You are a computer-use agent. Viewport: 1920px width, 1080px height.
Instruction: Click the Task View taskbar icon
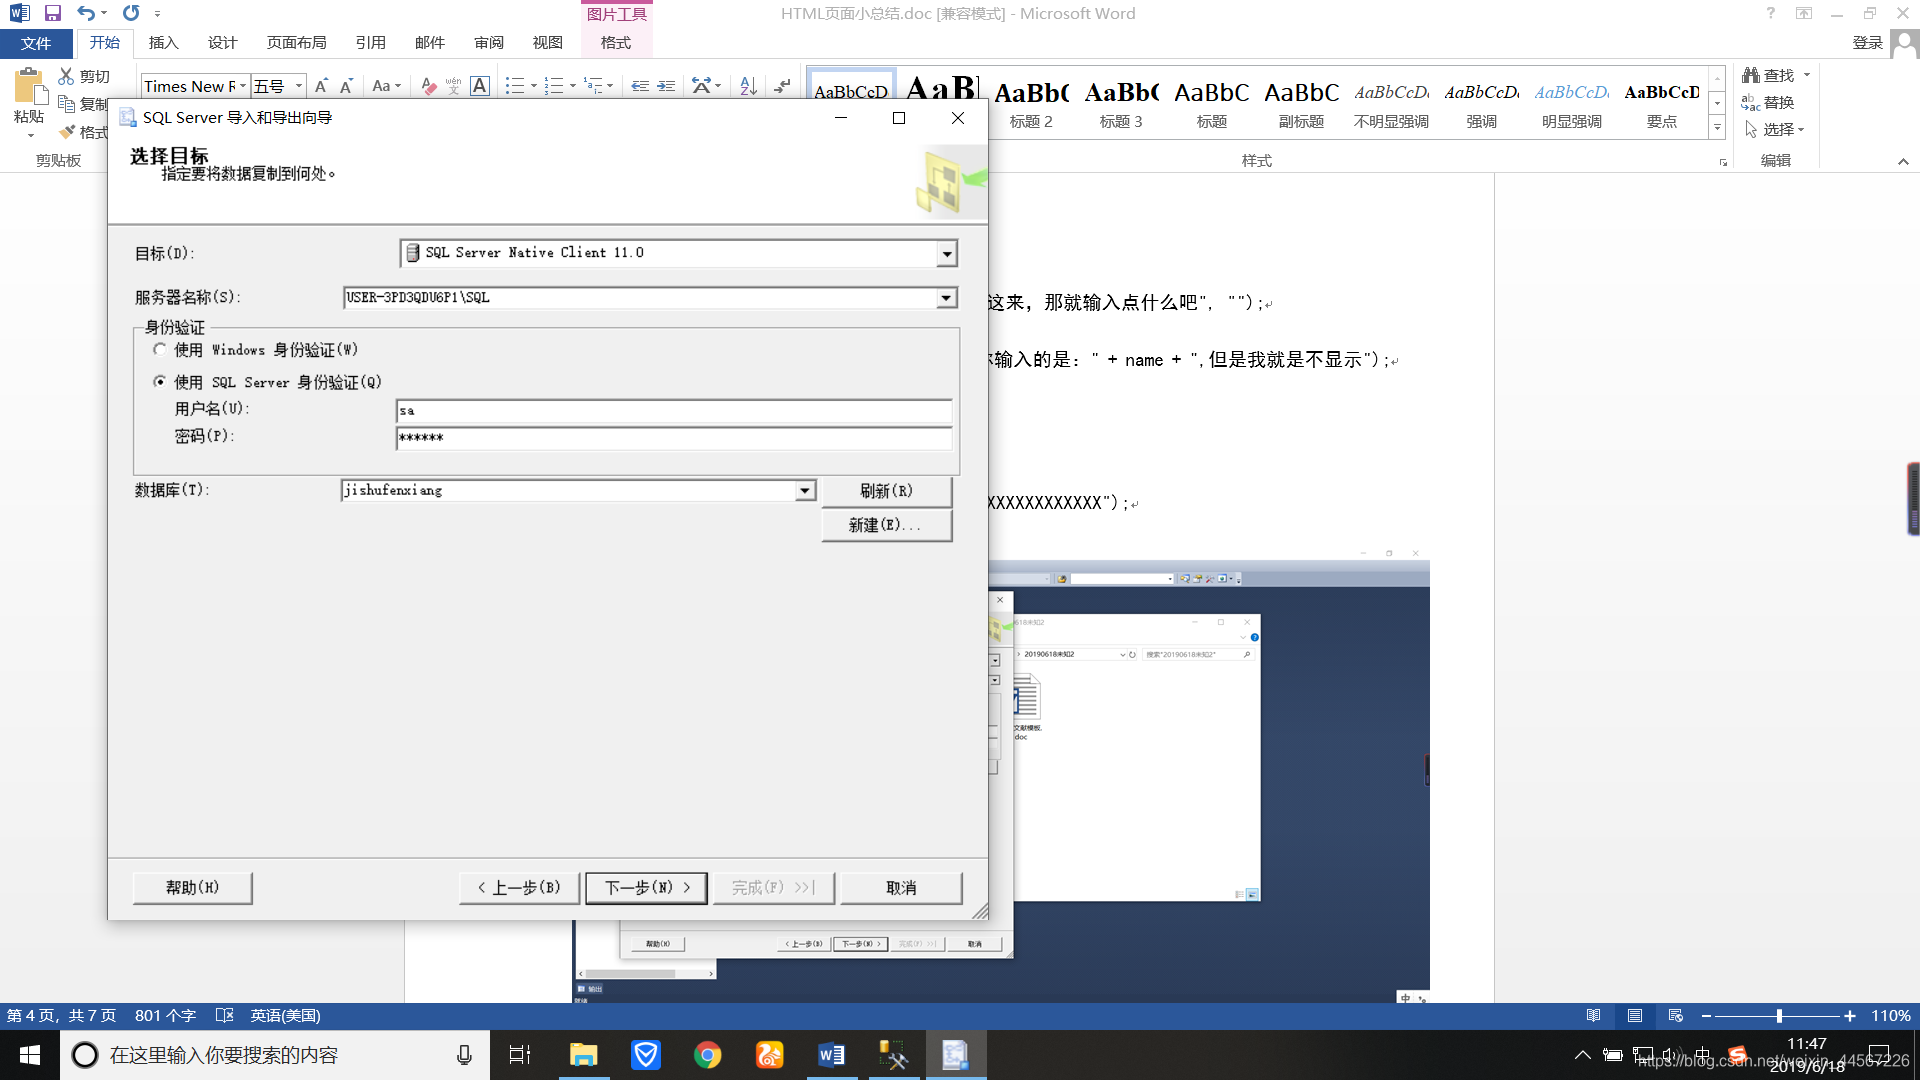[520, 1055]
